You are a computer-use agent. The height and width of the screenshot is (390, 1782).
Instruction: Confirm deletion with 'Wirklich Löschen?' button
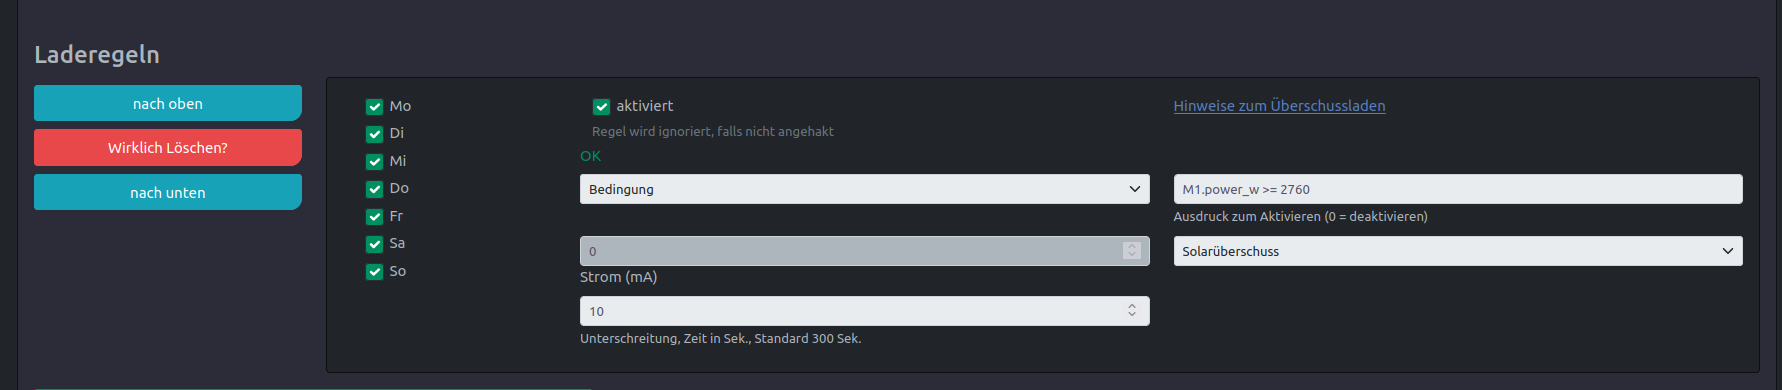click(168, 147)
